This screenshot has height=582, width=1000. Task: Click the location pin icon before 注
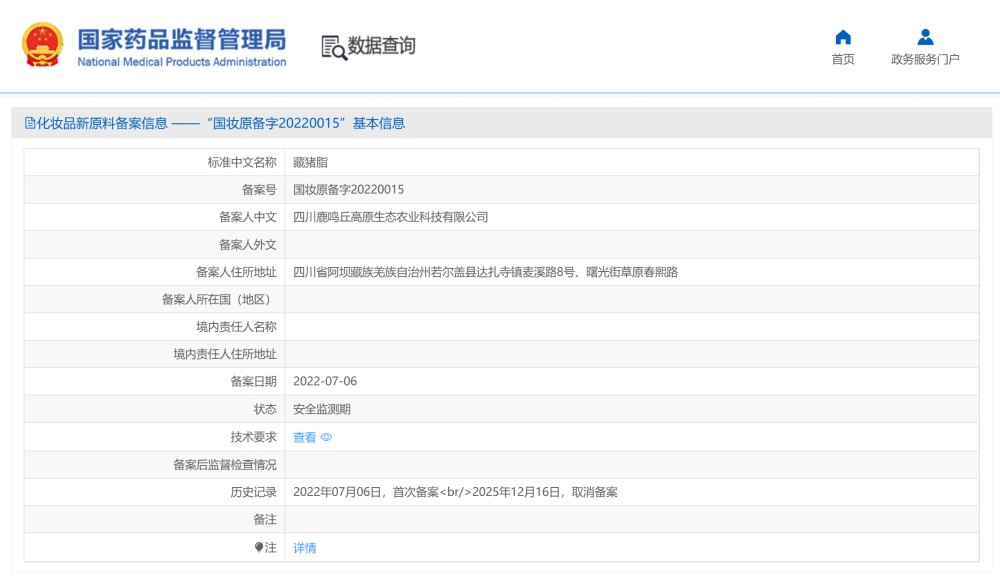258,548
